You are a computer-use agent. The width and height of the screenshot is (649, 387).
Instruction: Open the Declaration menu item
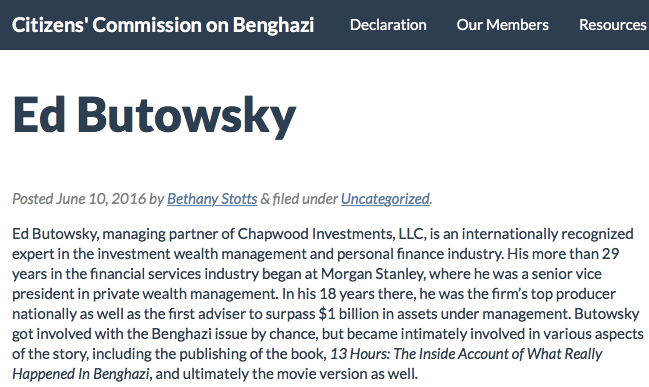388,25
